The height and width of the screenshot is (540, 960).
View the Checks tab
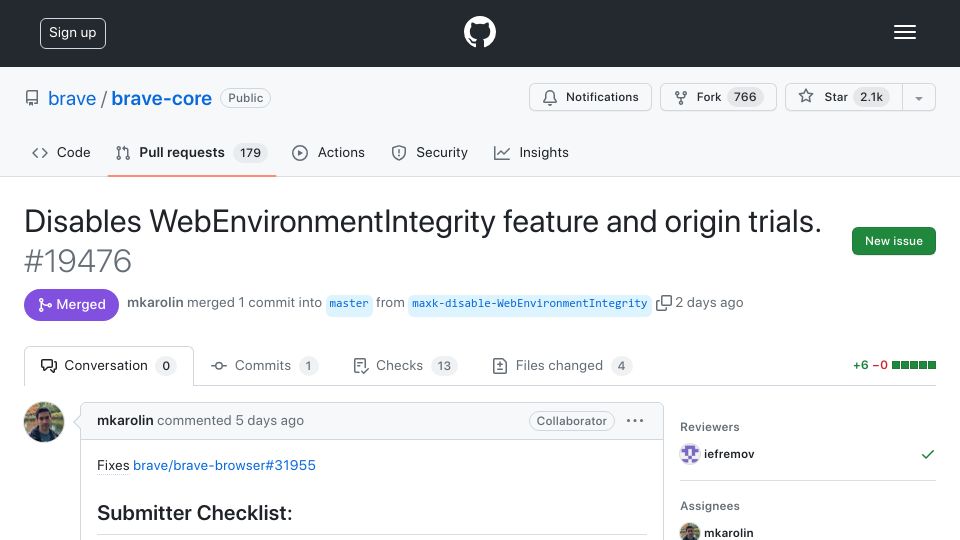point(405,366)
